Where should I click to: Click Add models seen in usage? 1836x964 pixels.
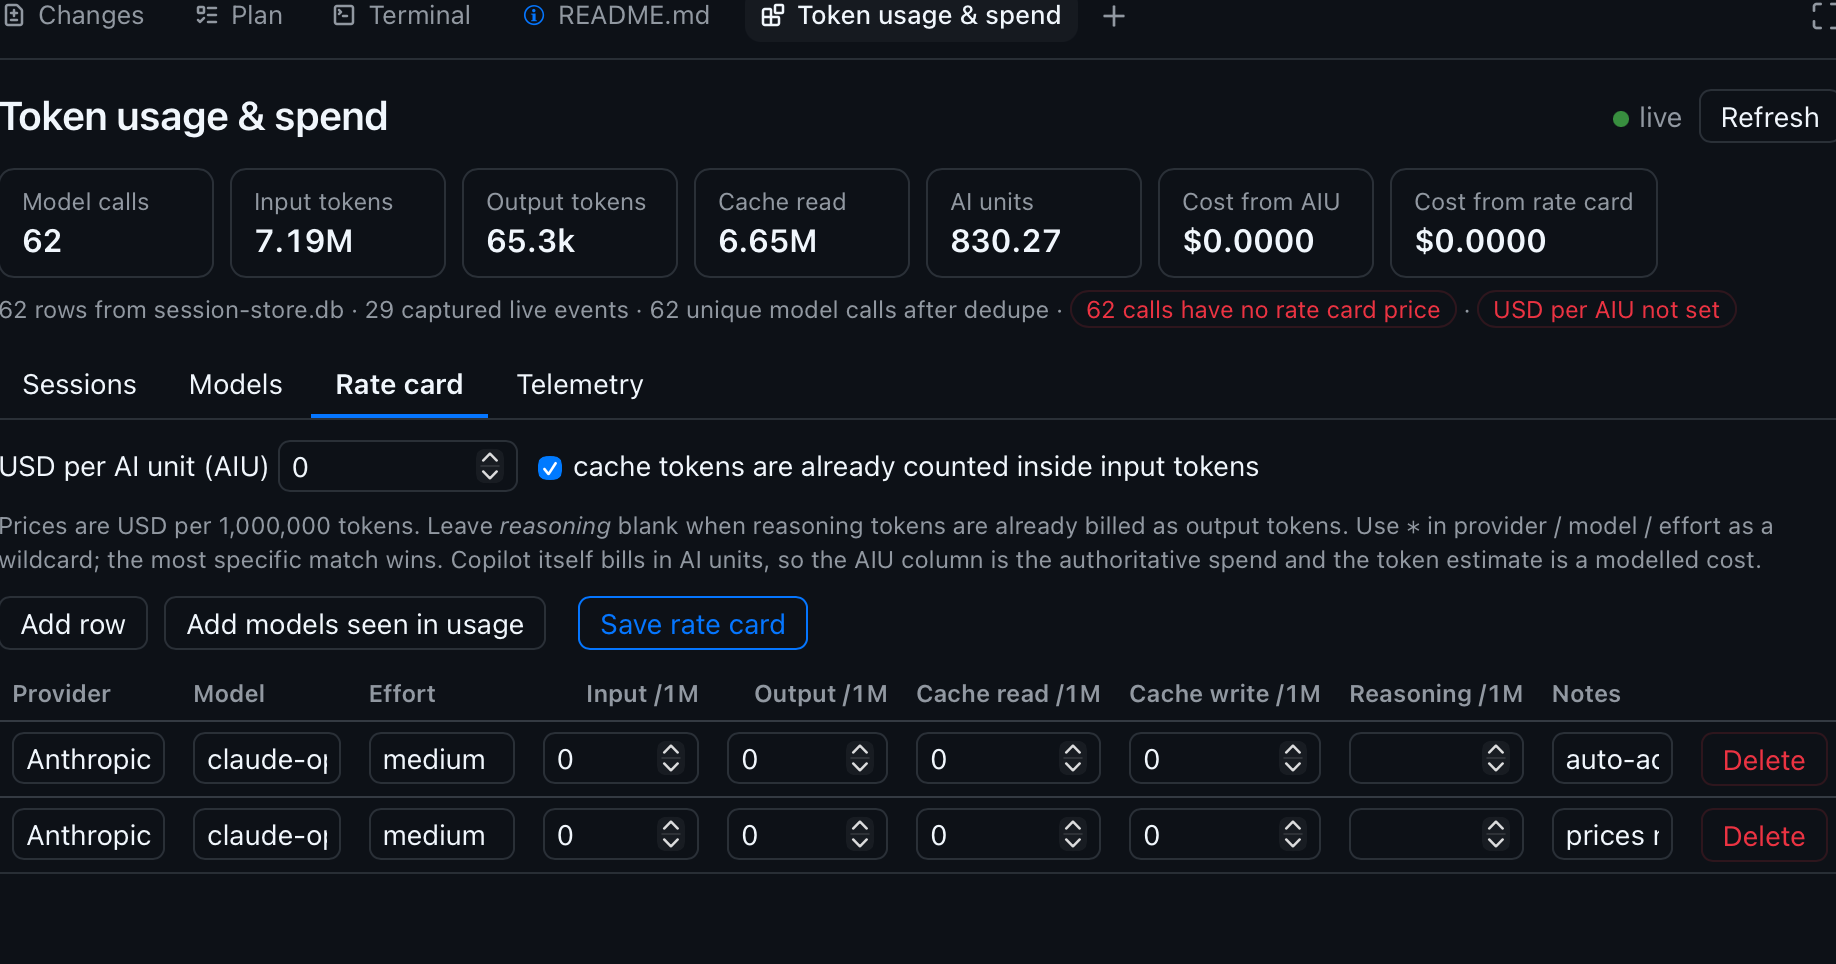click(355, 624)
